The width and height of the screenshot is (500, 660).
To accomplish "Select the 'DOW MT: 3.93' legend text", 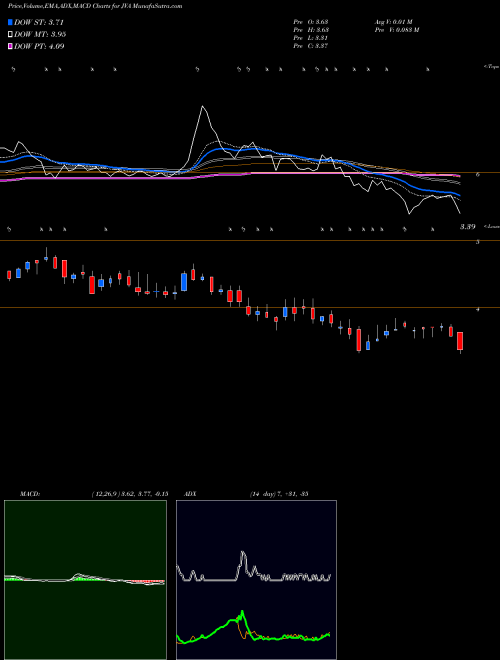I will (x=40, y=35).
